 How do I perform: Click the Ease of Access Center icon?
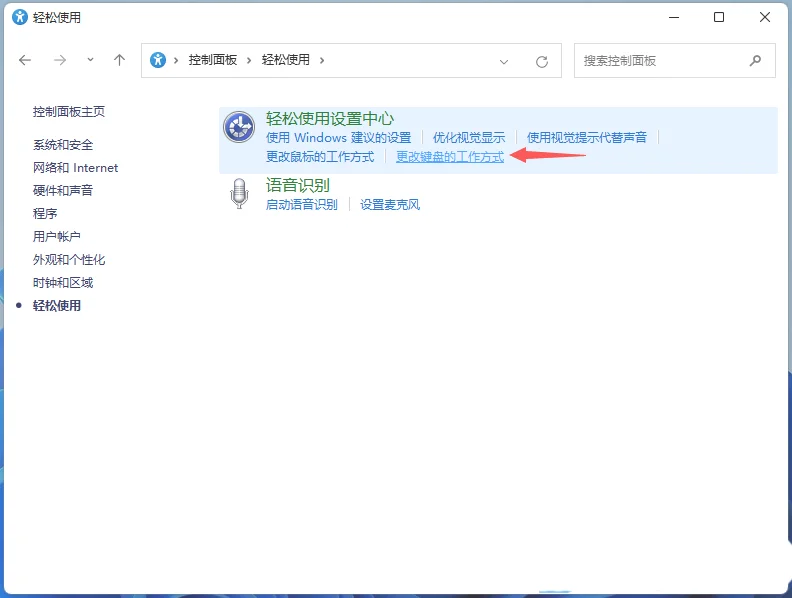point(239,127)
